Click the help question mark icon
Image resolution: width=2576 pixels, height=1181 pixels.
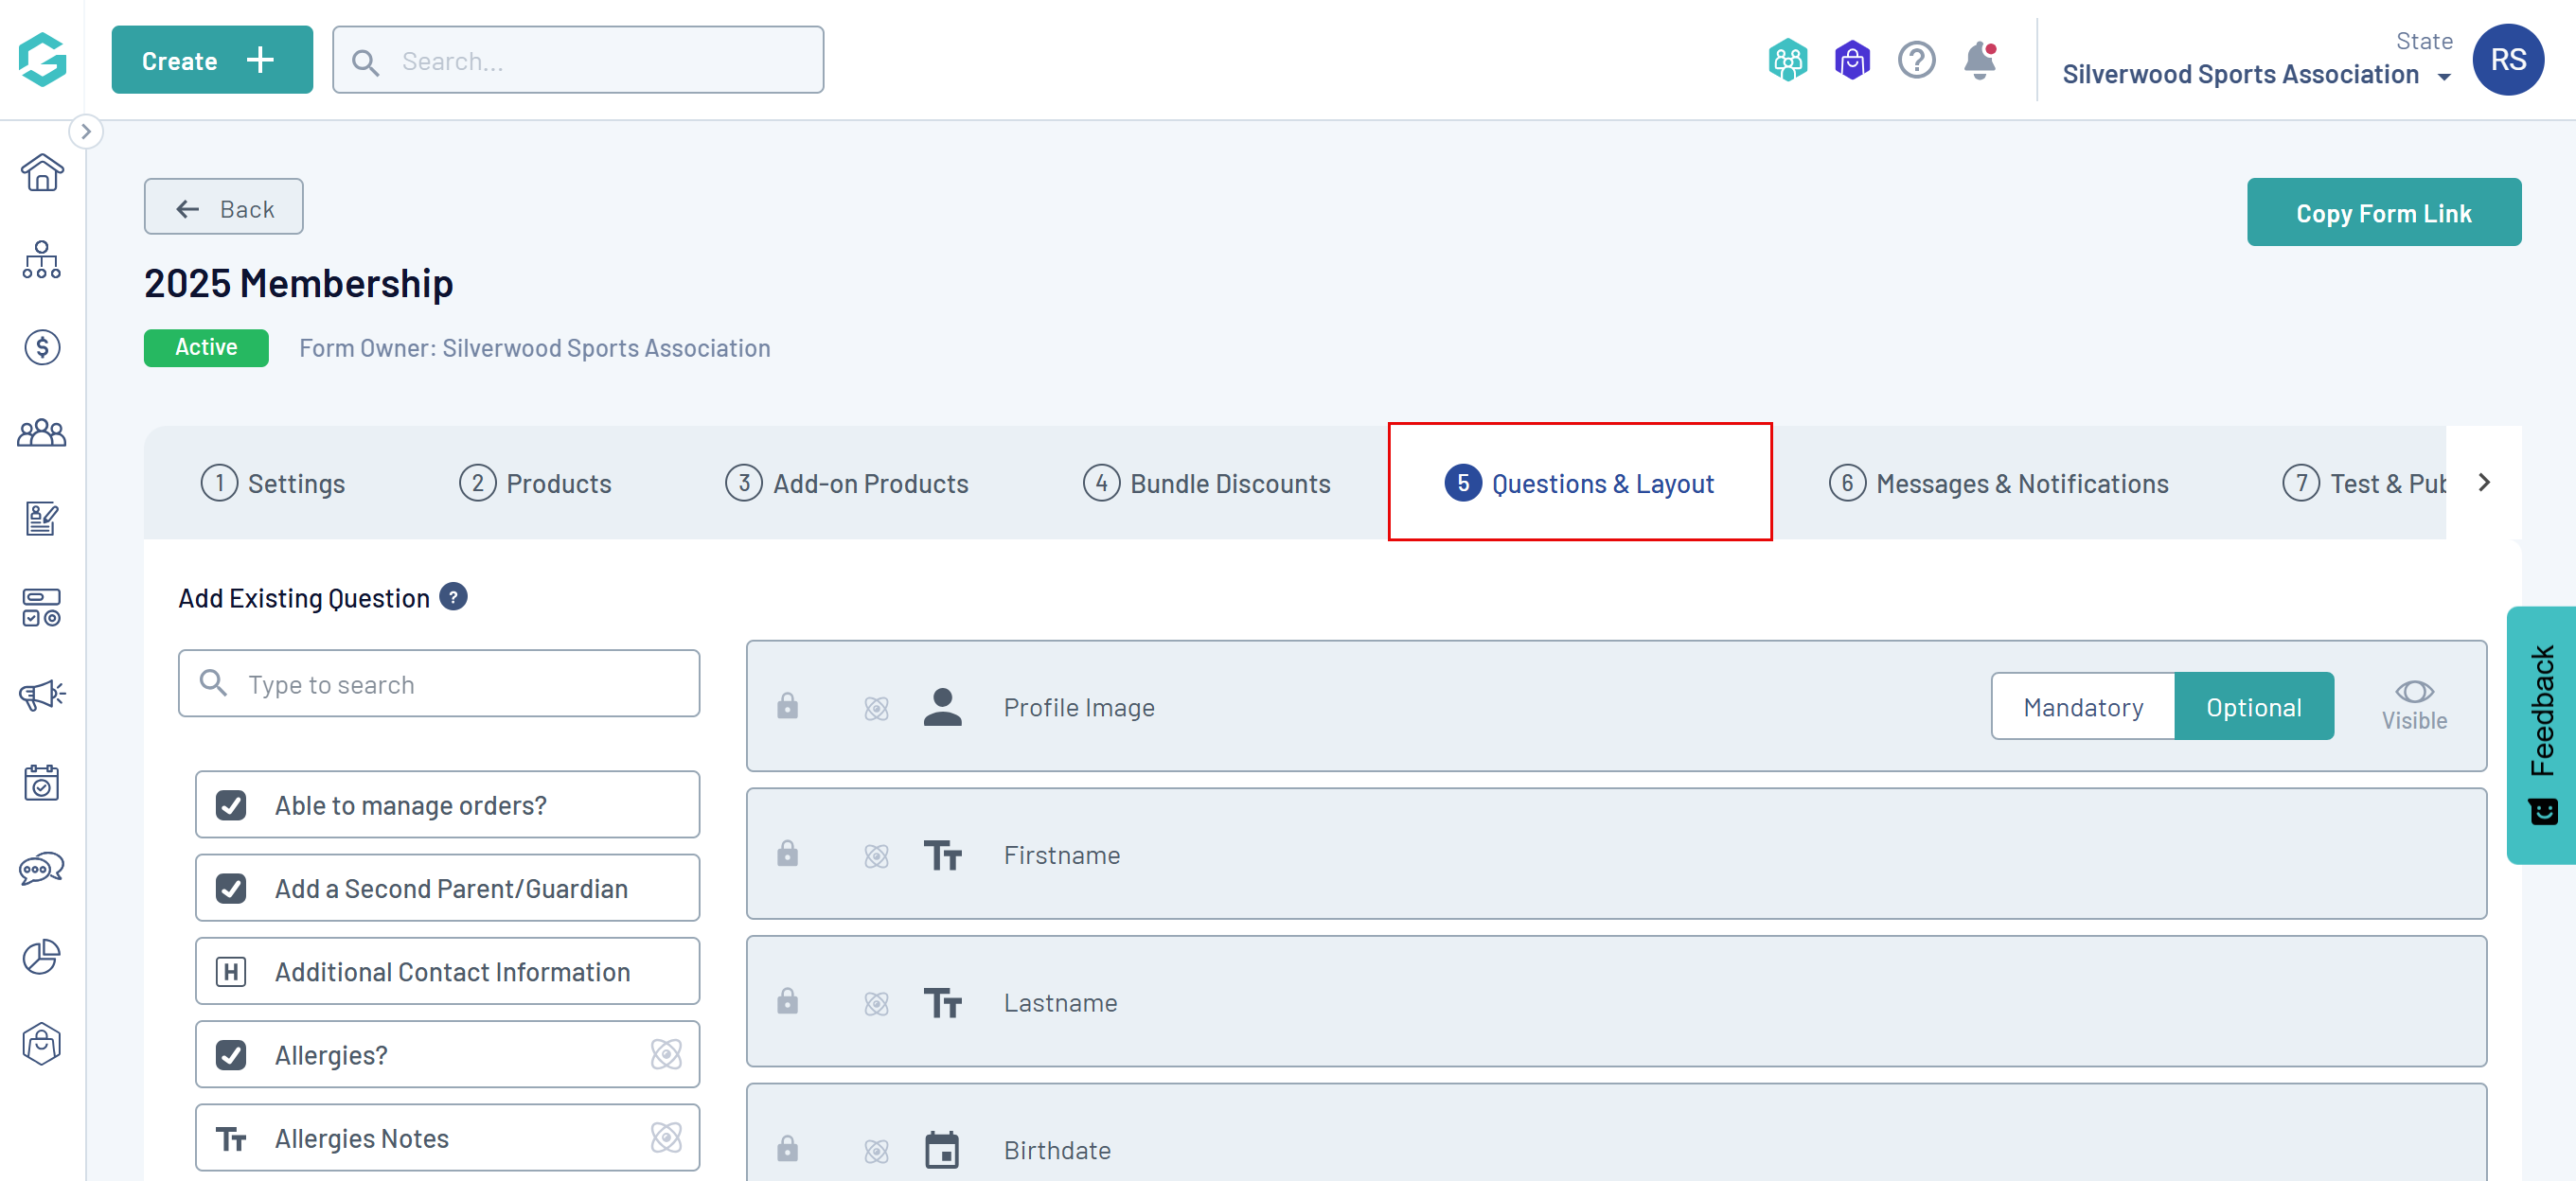pyautogui.click(x=1916, y=61)
